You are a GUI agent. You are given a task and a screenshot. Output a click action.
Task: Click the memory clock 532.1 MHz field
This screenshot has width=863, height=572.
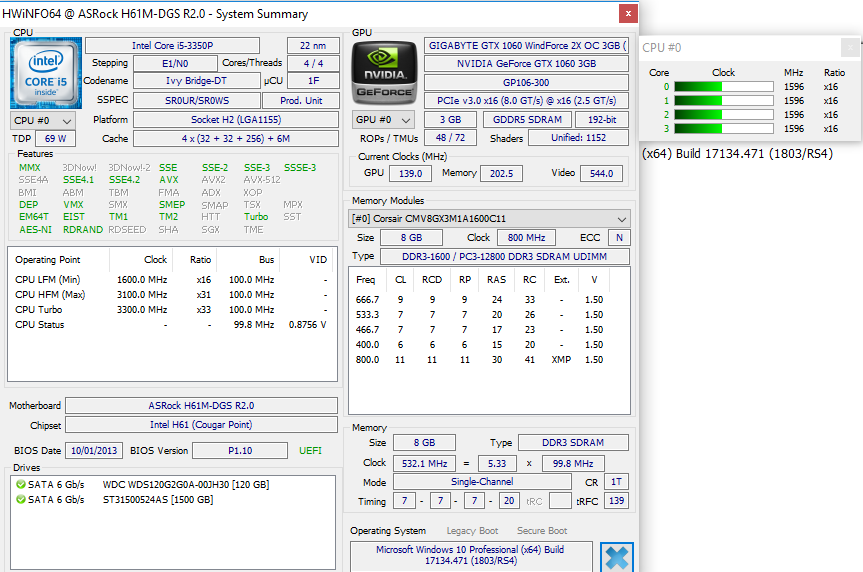pos(424,464)
